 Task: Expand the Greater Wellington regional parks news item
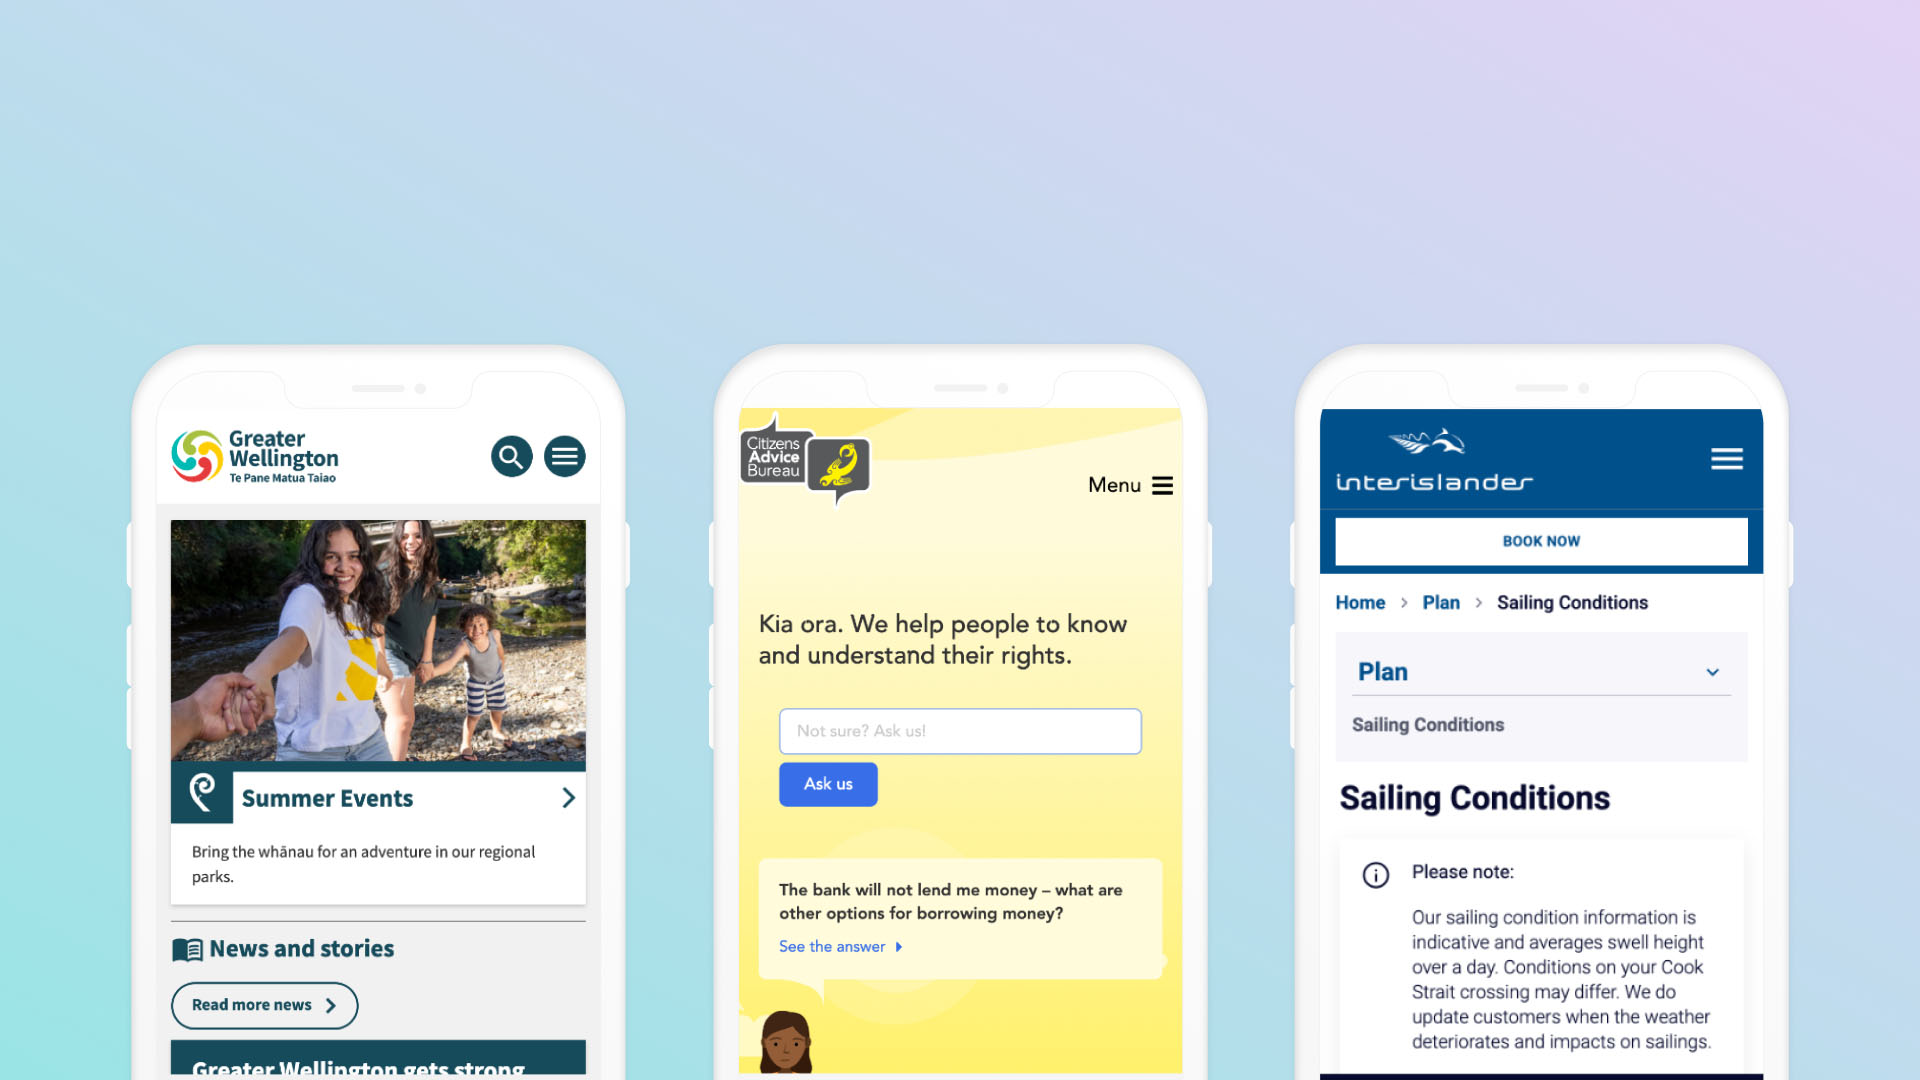570,796
